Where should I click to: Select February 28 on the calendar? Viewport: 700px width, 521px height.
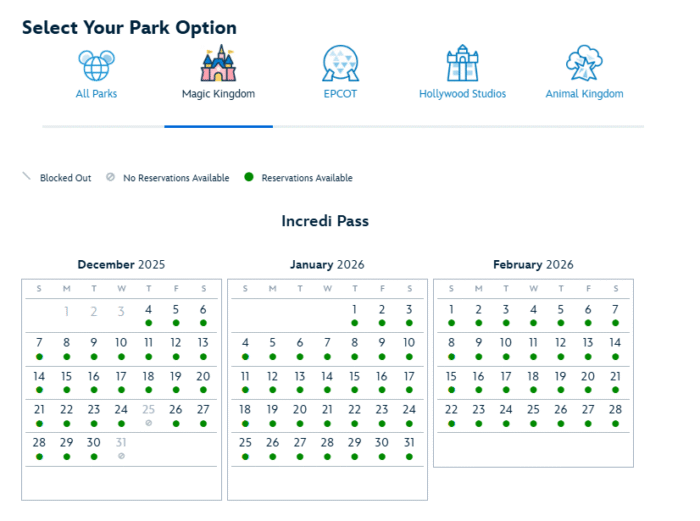(x=615, y=409)
